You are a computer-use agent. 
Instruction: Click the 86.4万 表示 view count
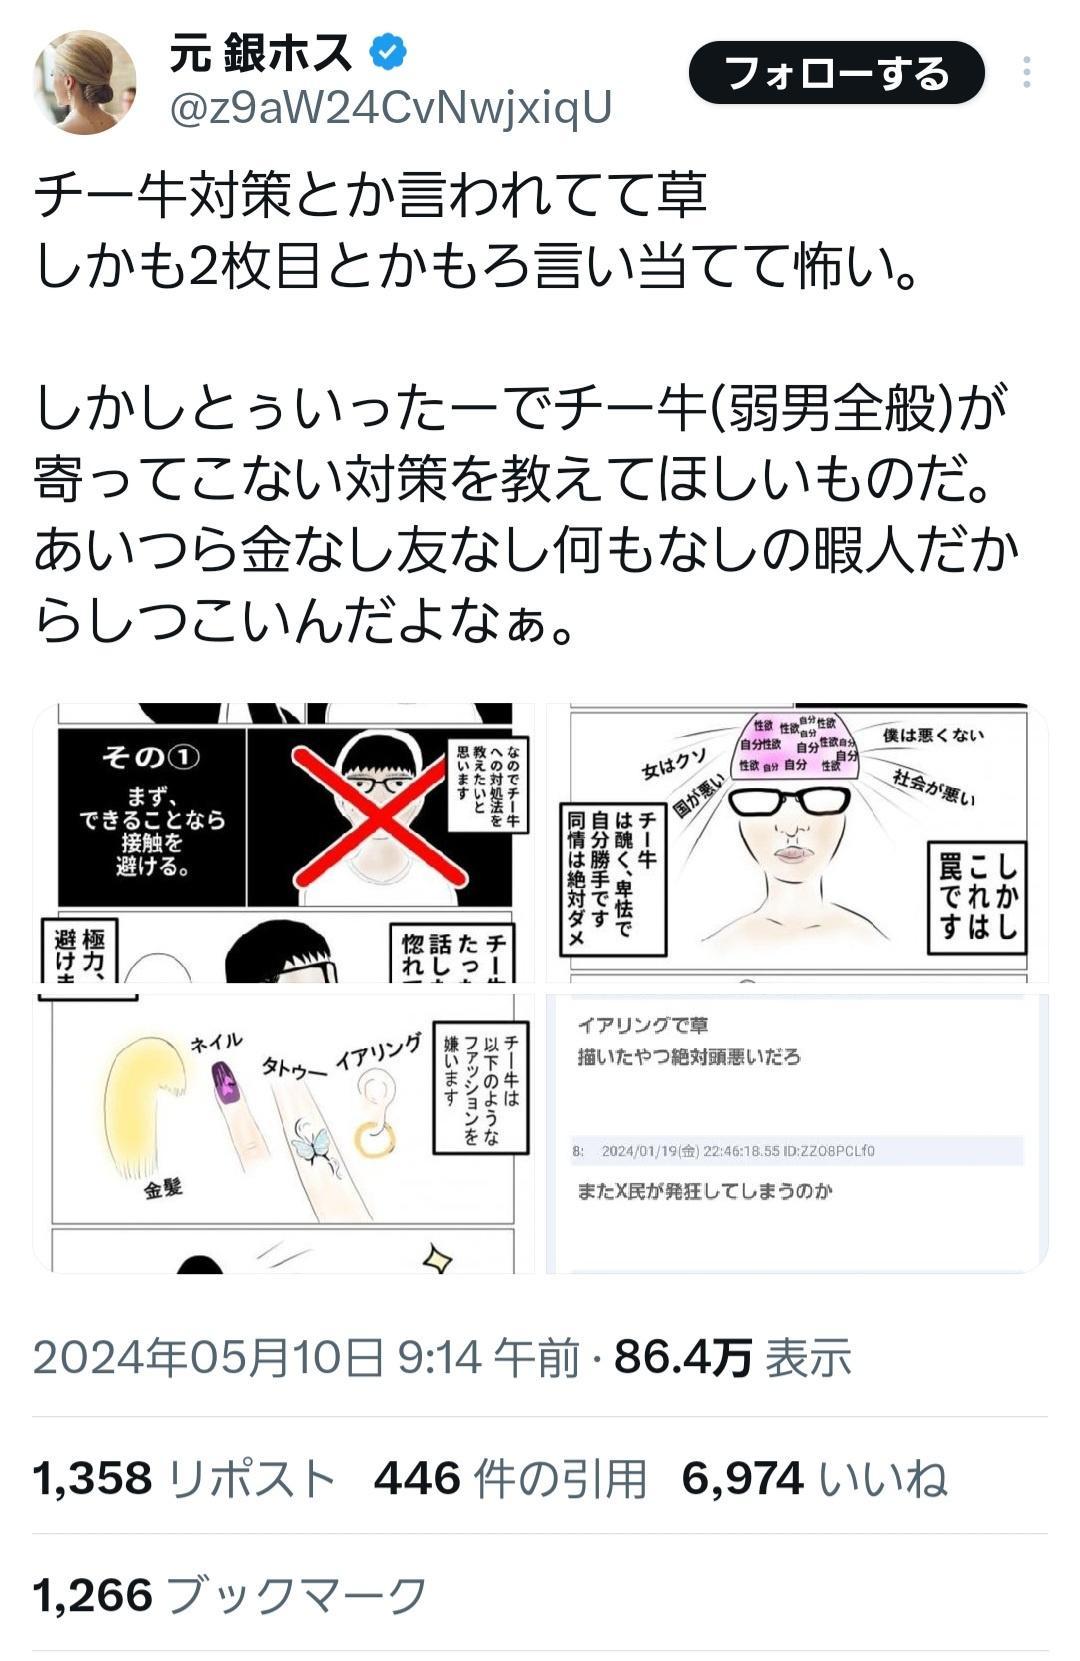[x=733, y=1358]
